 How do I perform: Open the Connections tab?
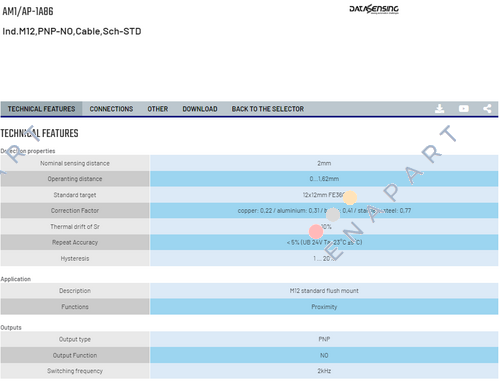(x=111, y=109)
